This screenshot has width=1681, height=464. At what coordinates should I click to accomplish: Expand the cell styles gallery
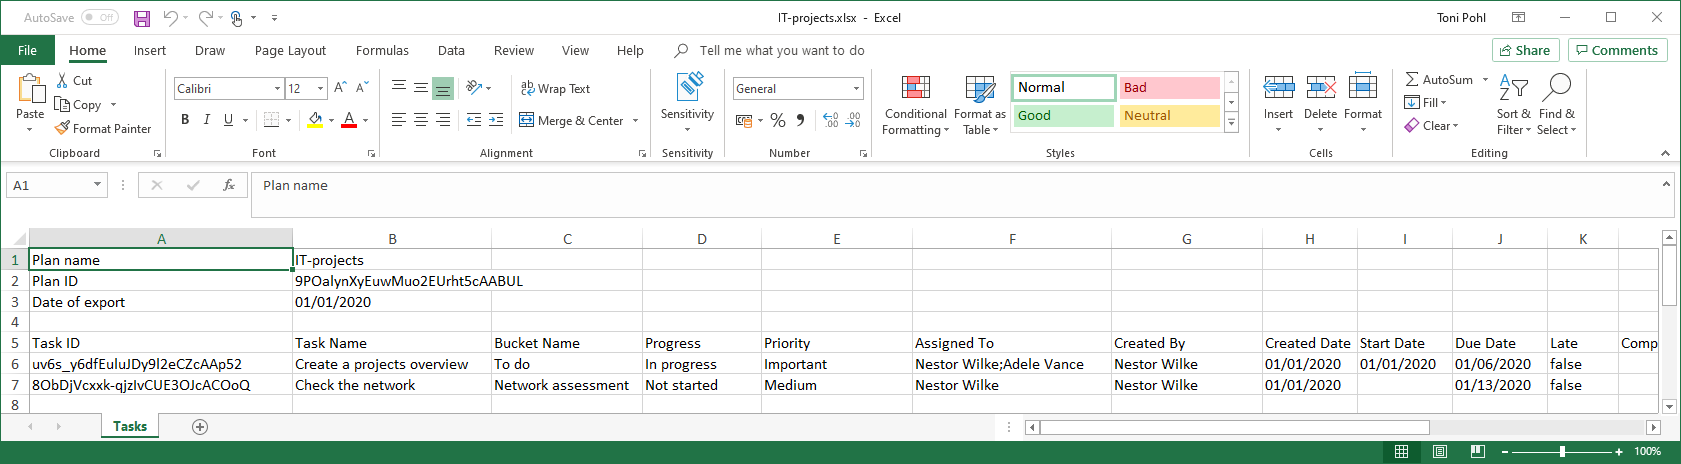point(1232,123)
